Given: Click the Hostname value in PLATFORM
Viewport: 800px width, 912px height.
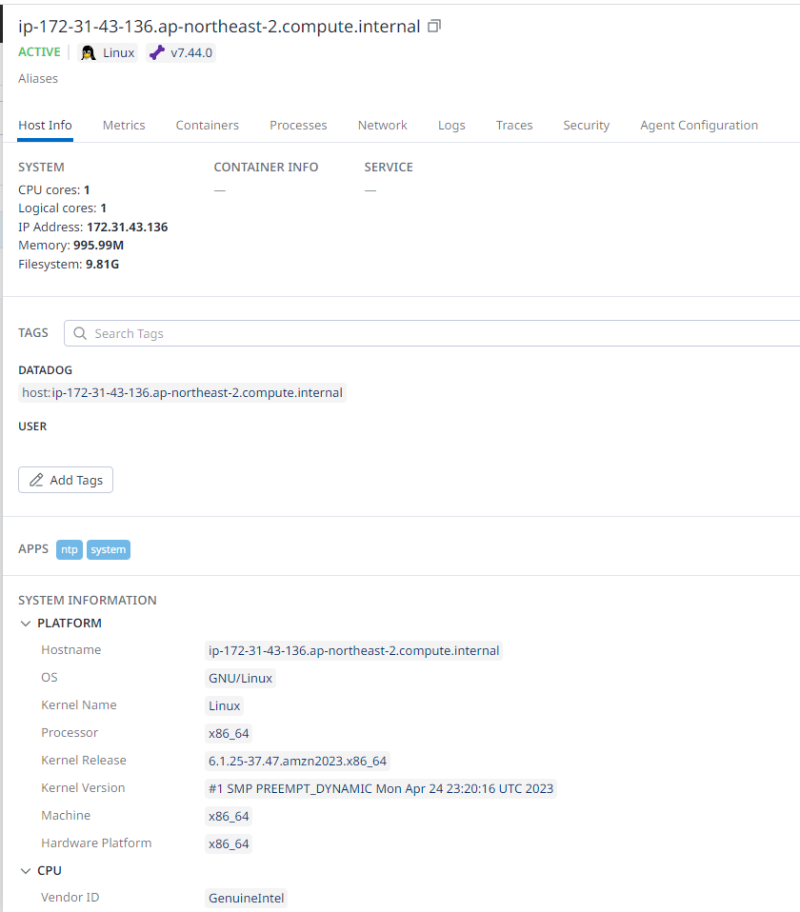Looking at the screenshot, I should 354,650.
